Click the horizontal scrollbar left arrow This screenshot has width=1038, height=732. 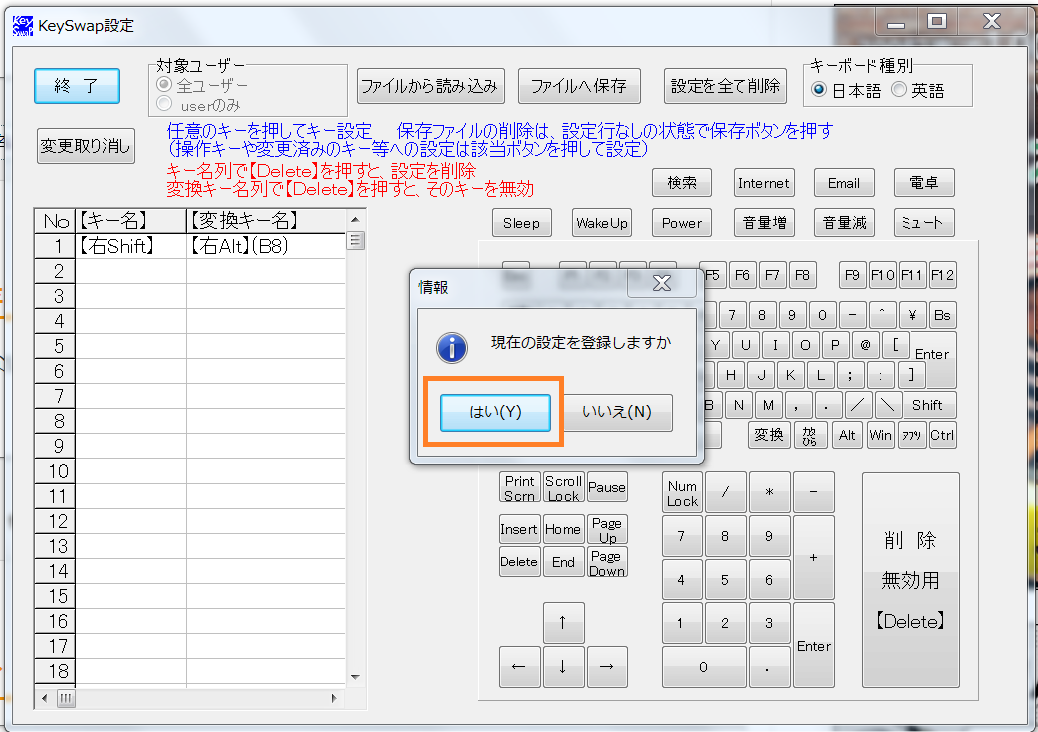[45, 697]
